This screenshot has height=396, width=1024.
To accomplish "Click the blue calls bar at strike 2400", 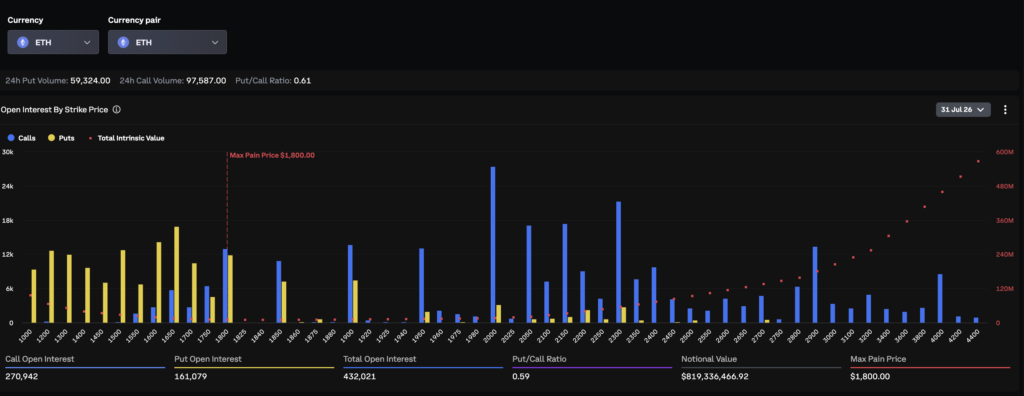I will coord(654,295).
